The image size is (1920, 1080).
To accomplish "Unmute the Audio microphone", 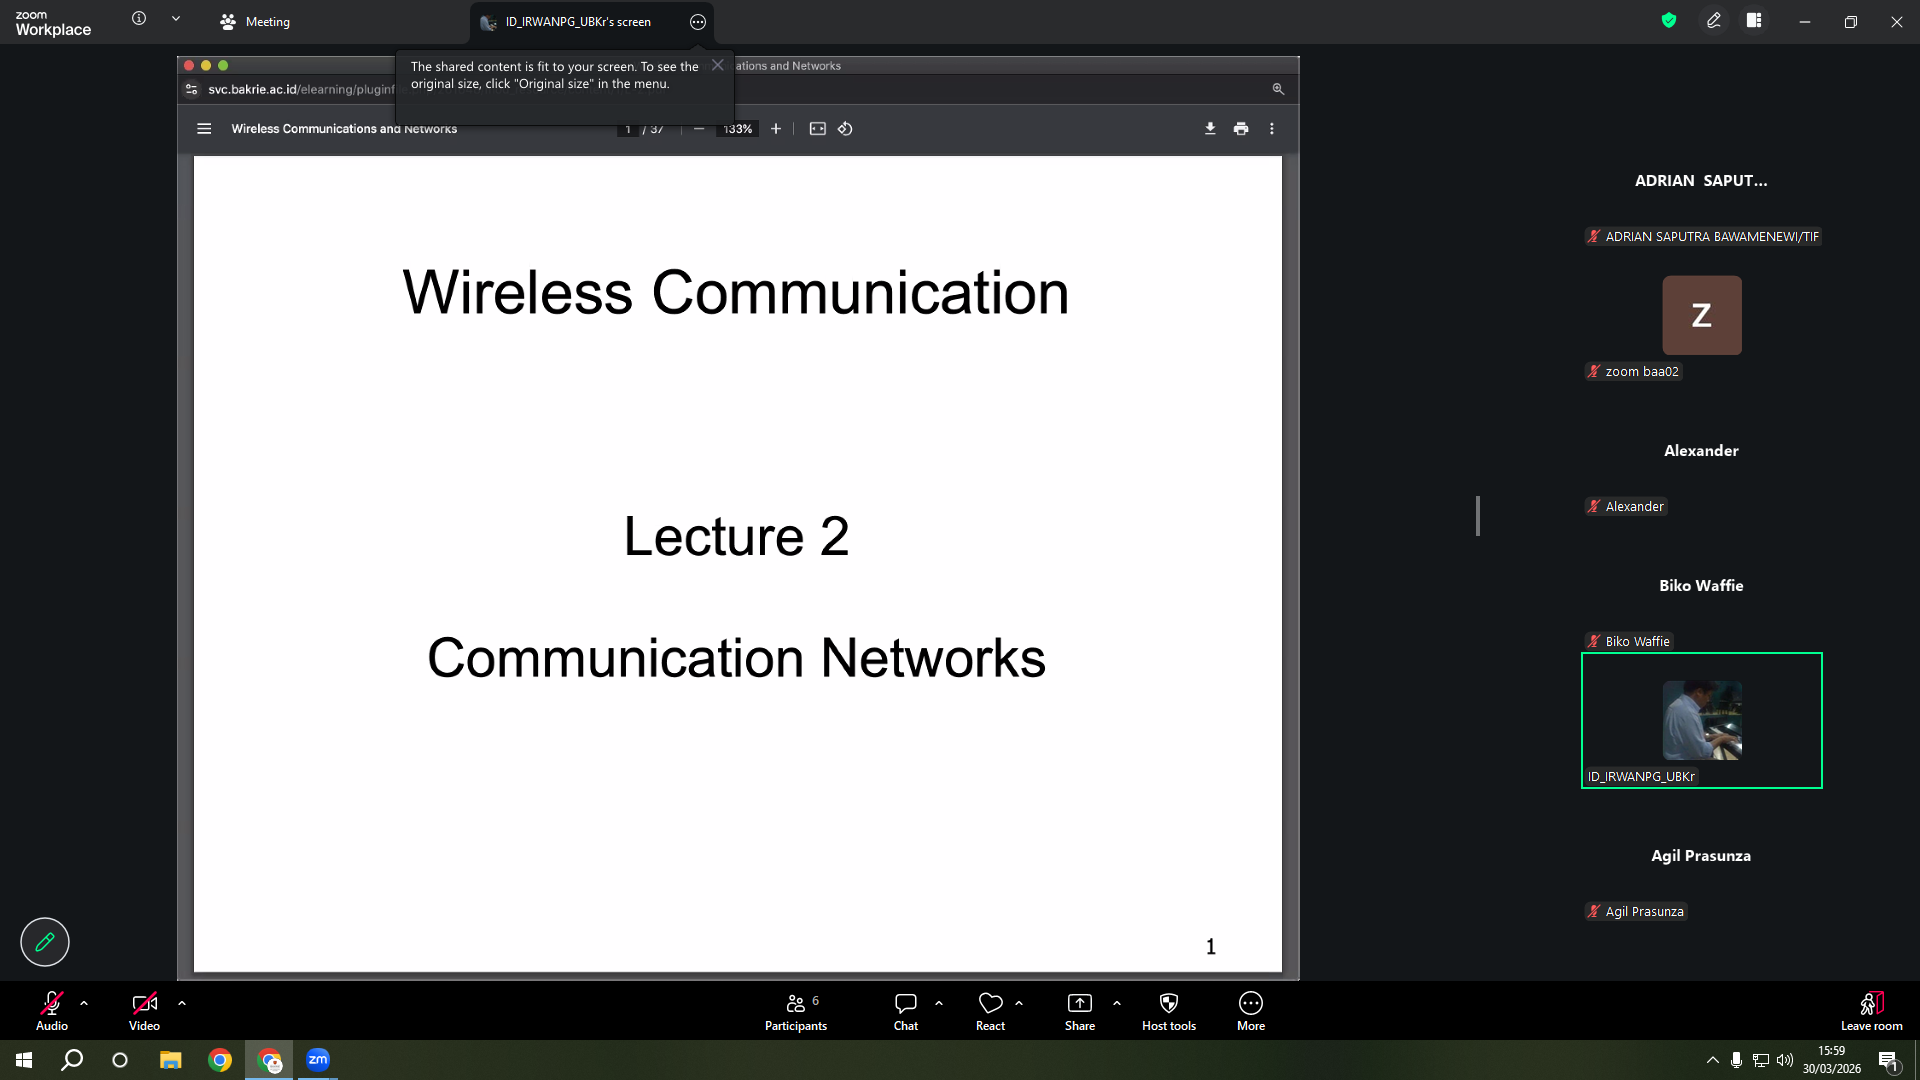I will (52, 1011).
